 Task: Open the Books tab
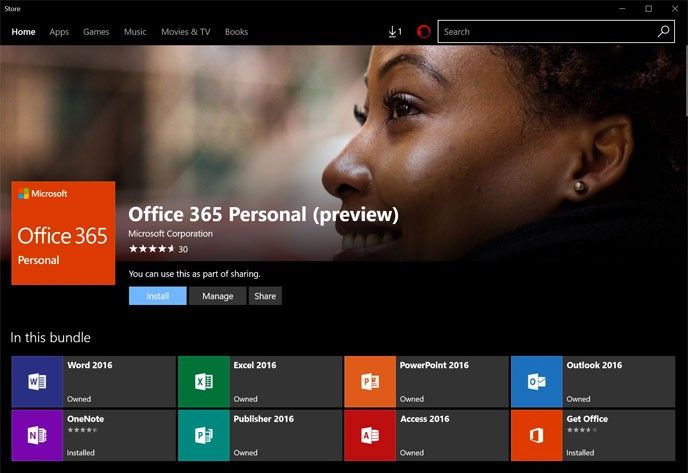pos(236,32)
